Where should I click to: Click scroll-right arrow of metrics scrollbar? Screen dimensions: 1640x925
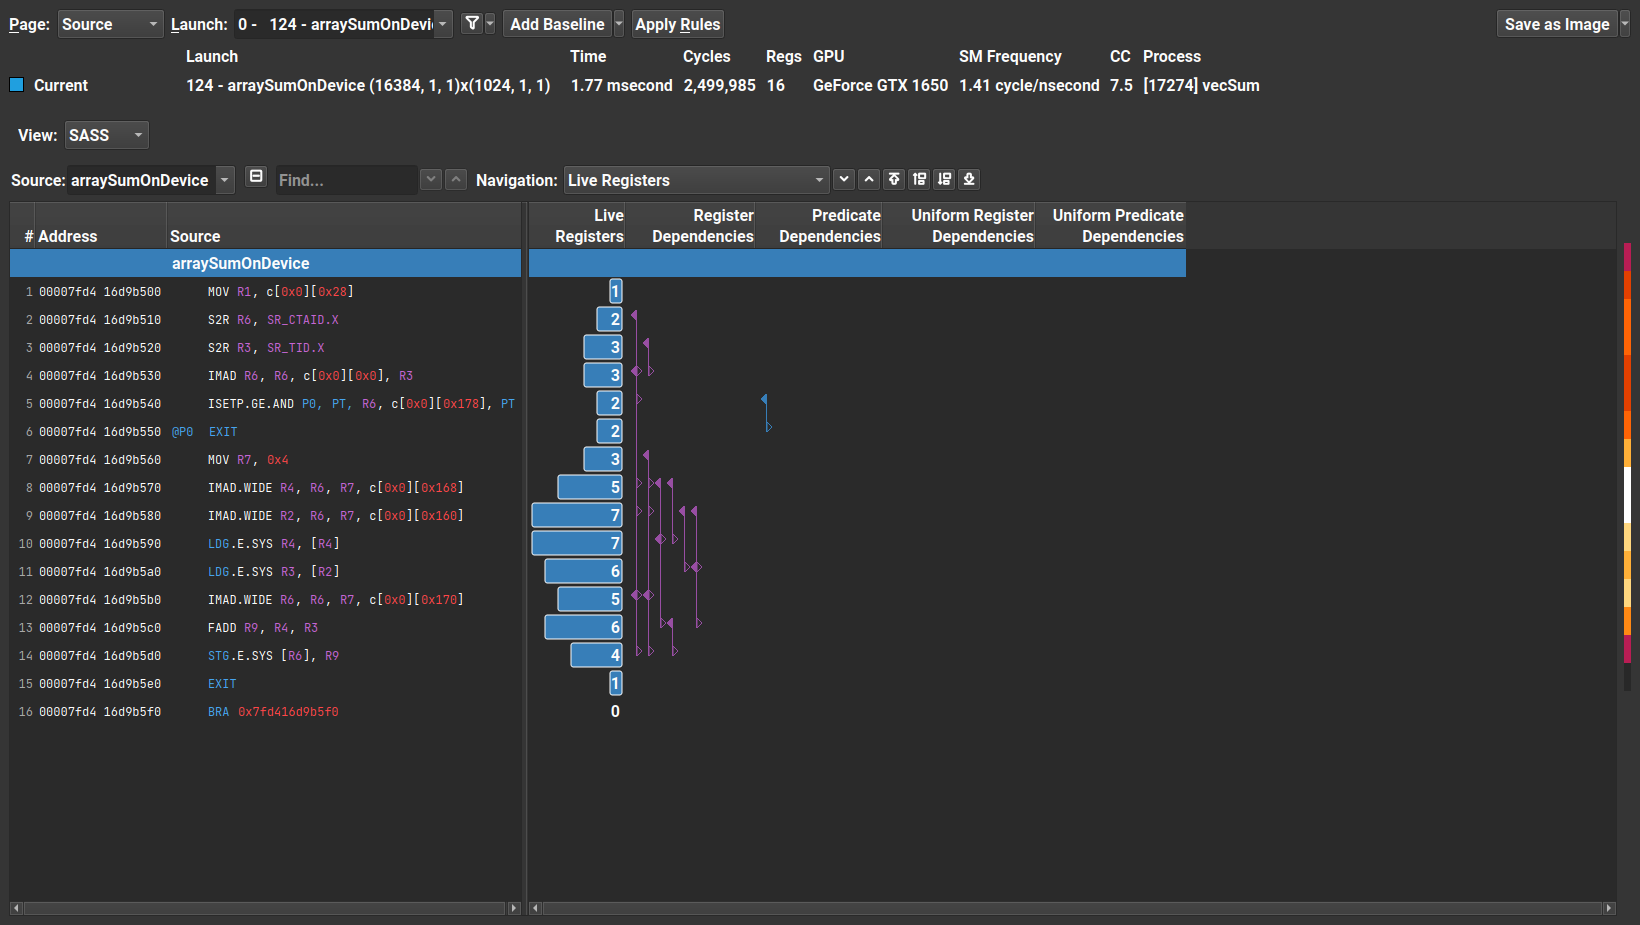1609,908
